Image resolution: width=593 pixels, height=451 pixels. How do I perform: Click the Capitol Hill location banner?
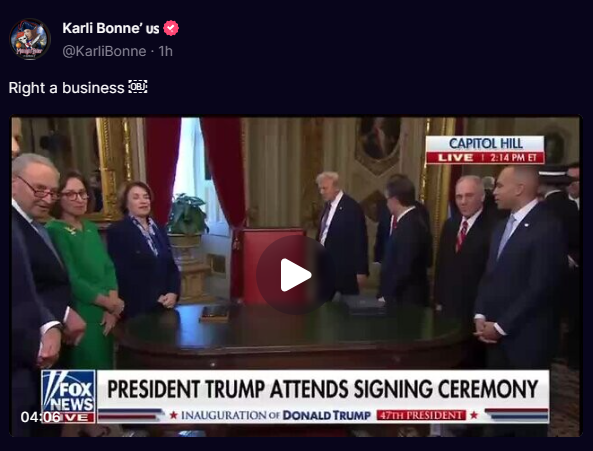485,144
